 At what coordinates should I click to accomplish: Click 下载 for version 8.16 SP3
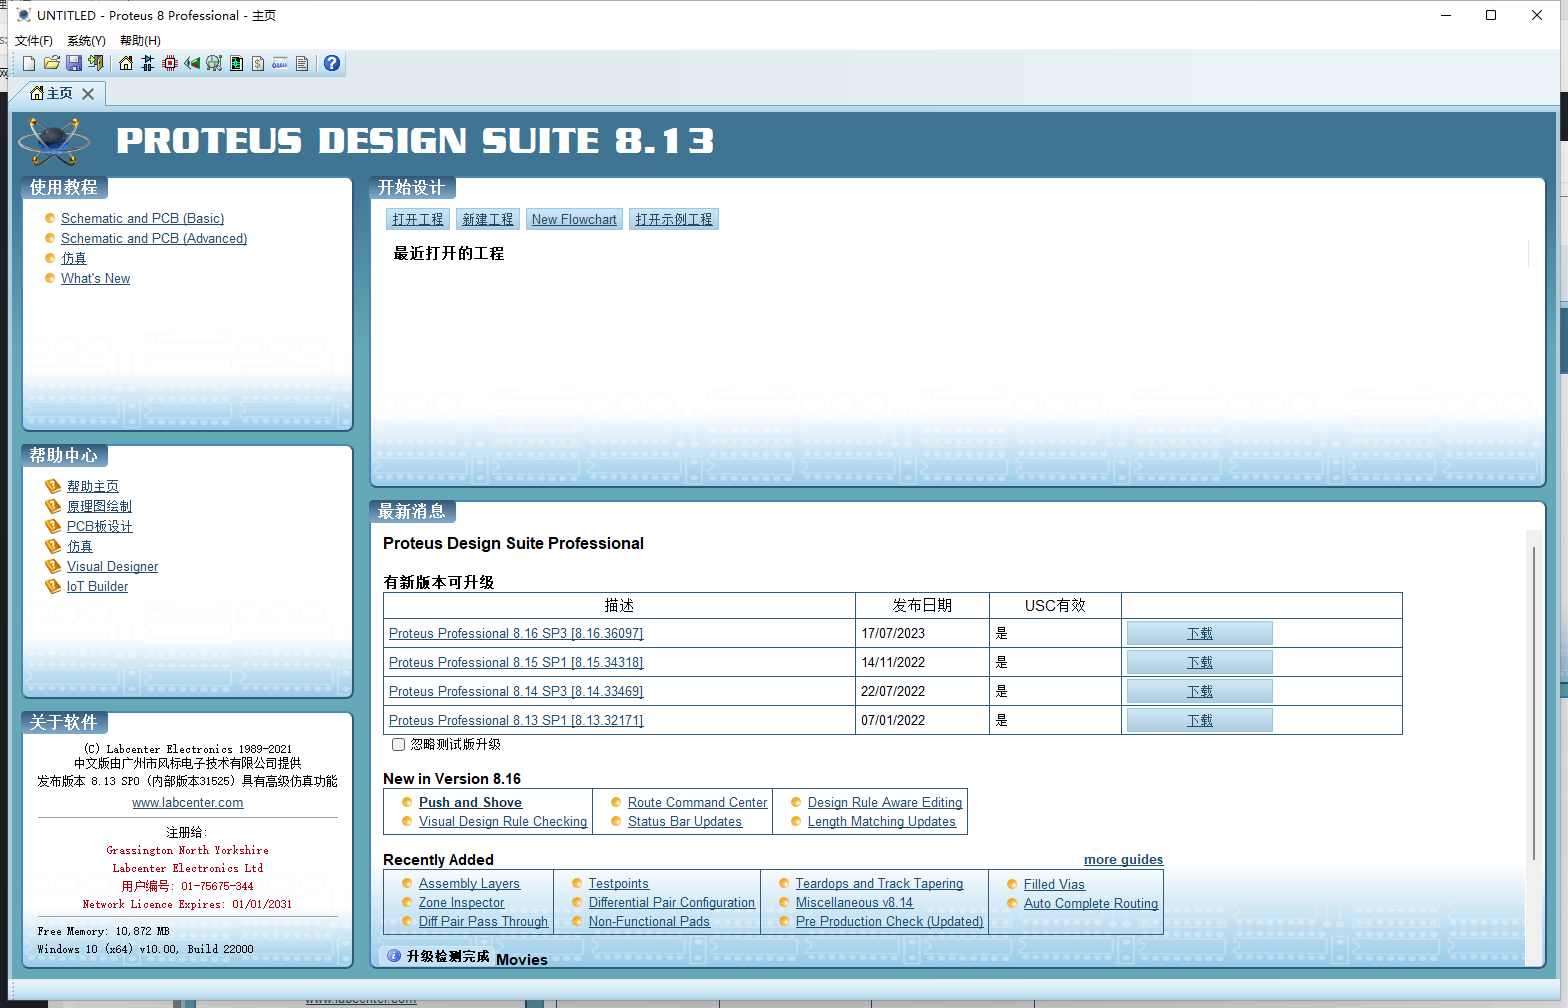1199,633
